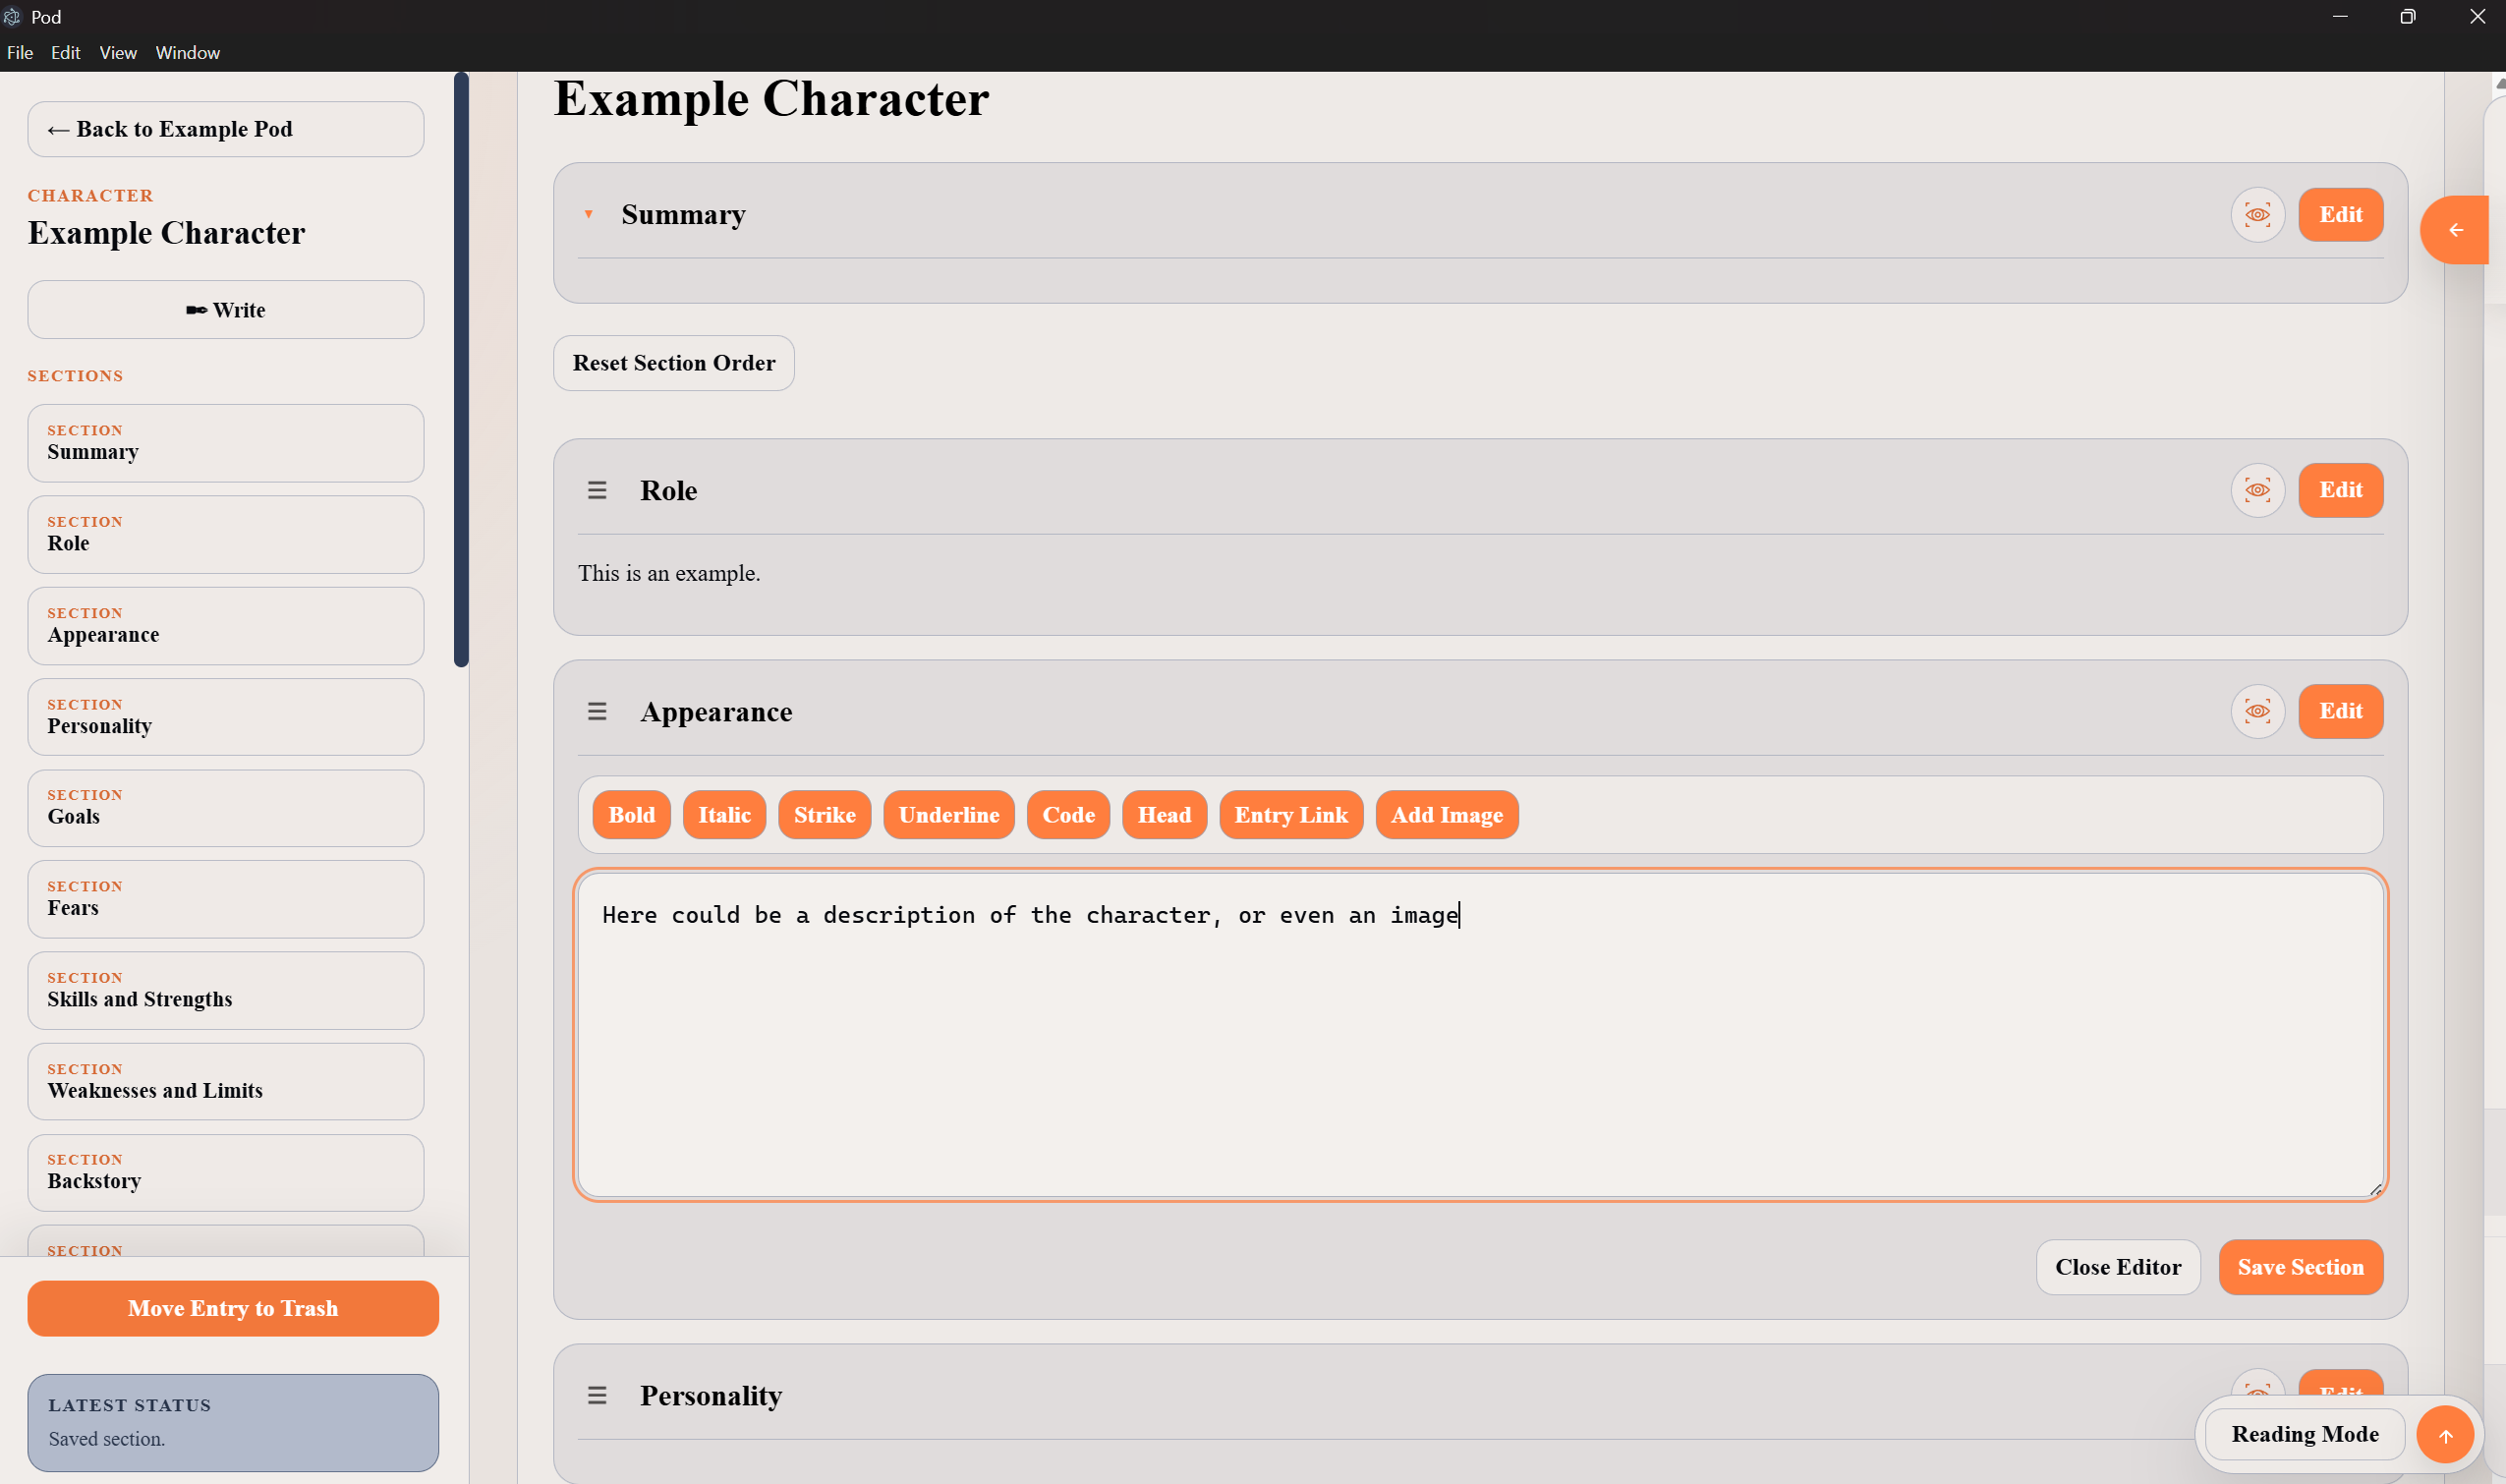Click inside the Appearance text editor
The width and height of the screenshot is (2506, 1484).
(1480, 1035)
